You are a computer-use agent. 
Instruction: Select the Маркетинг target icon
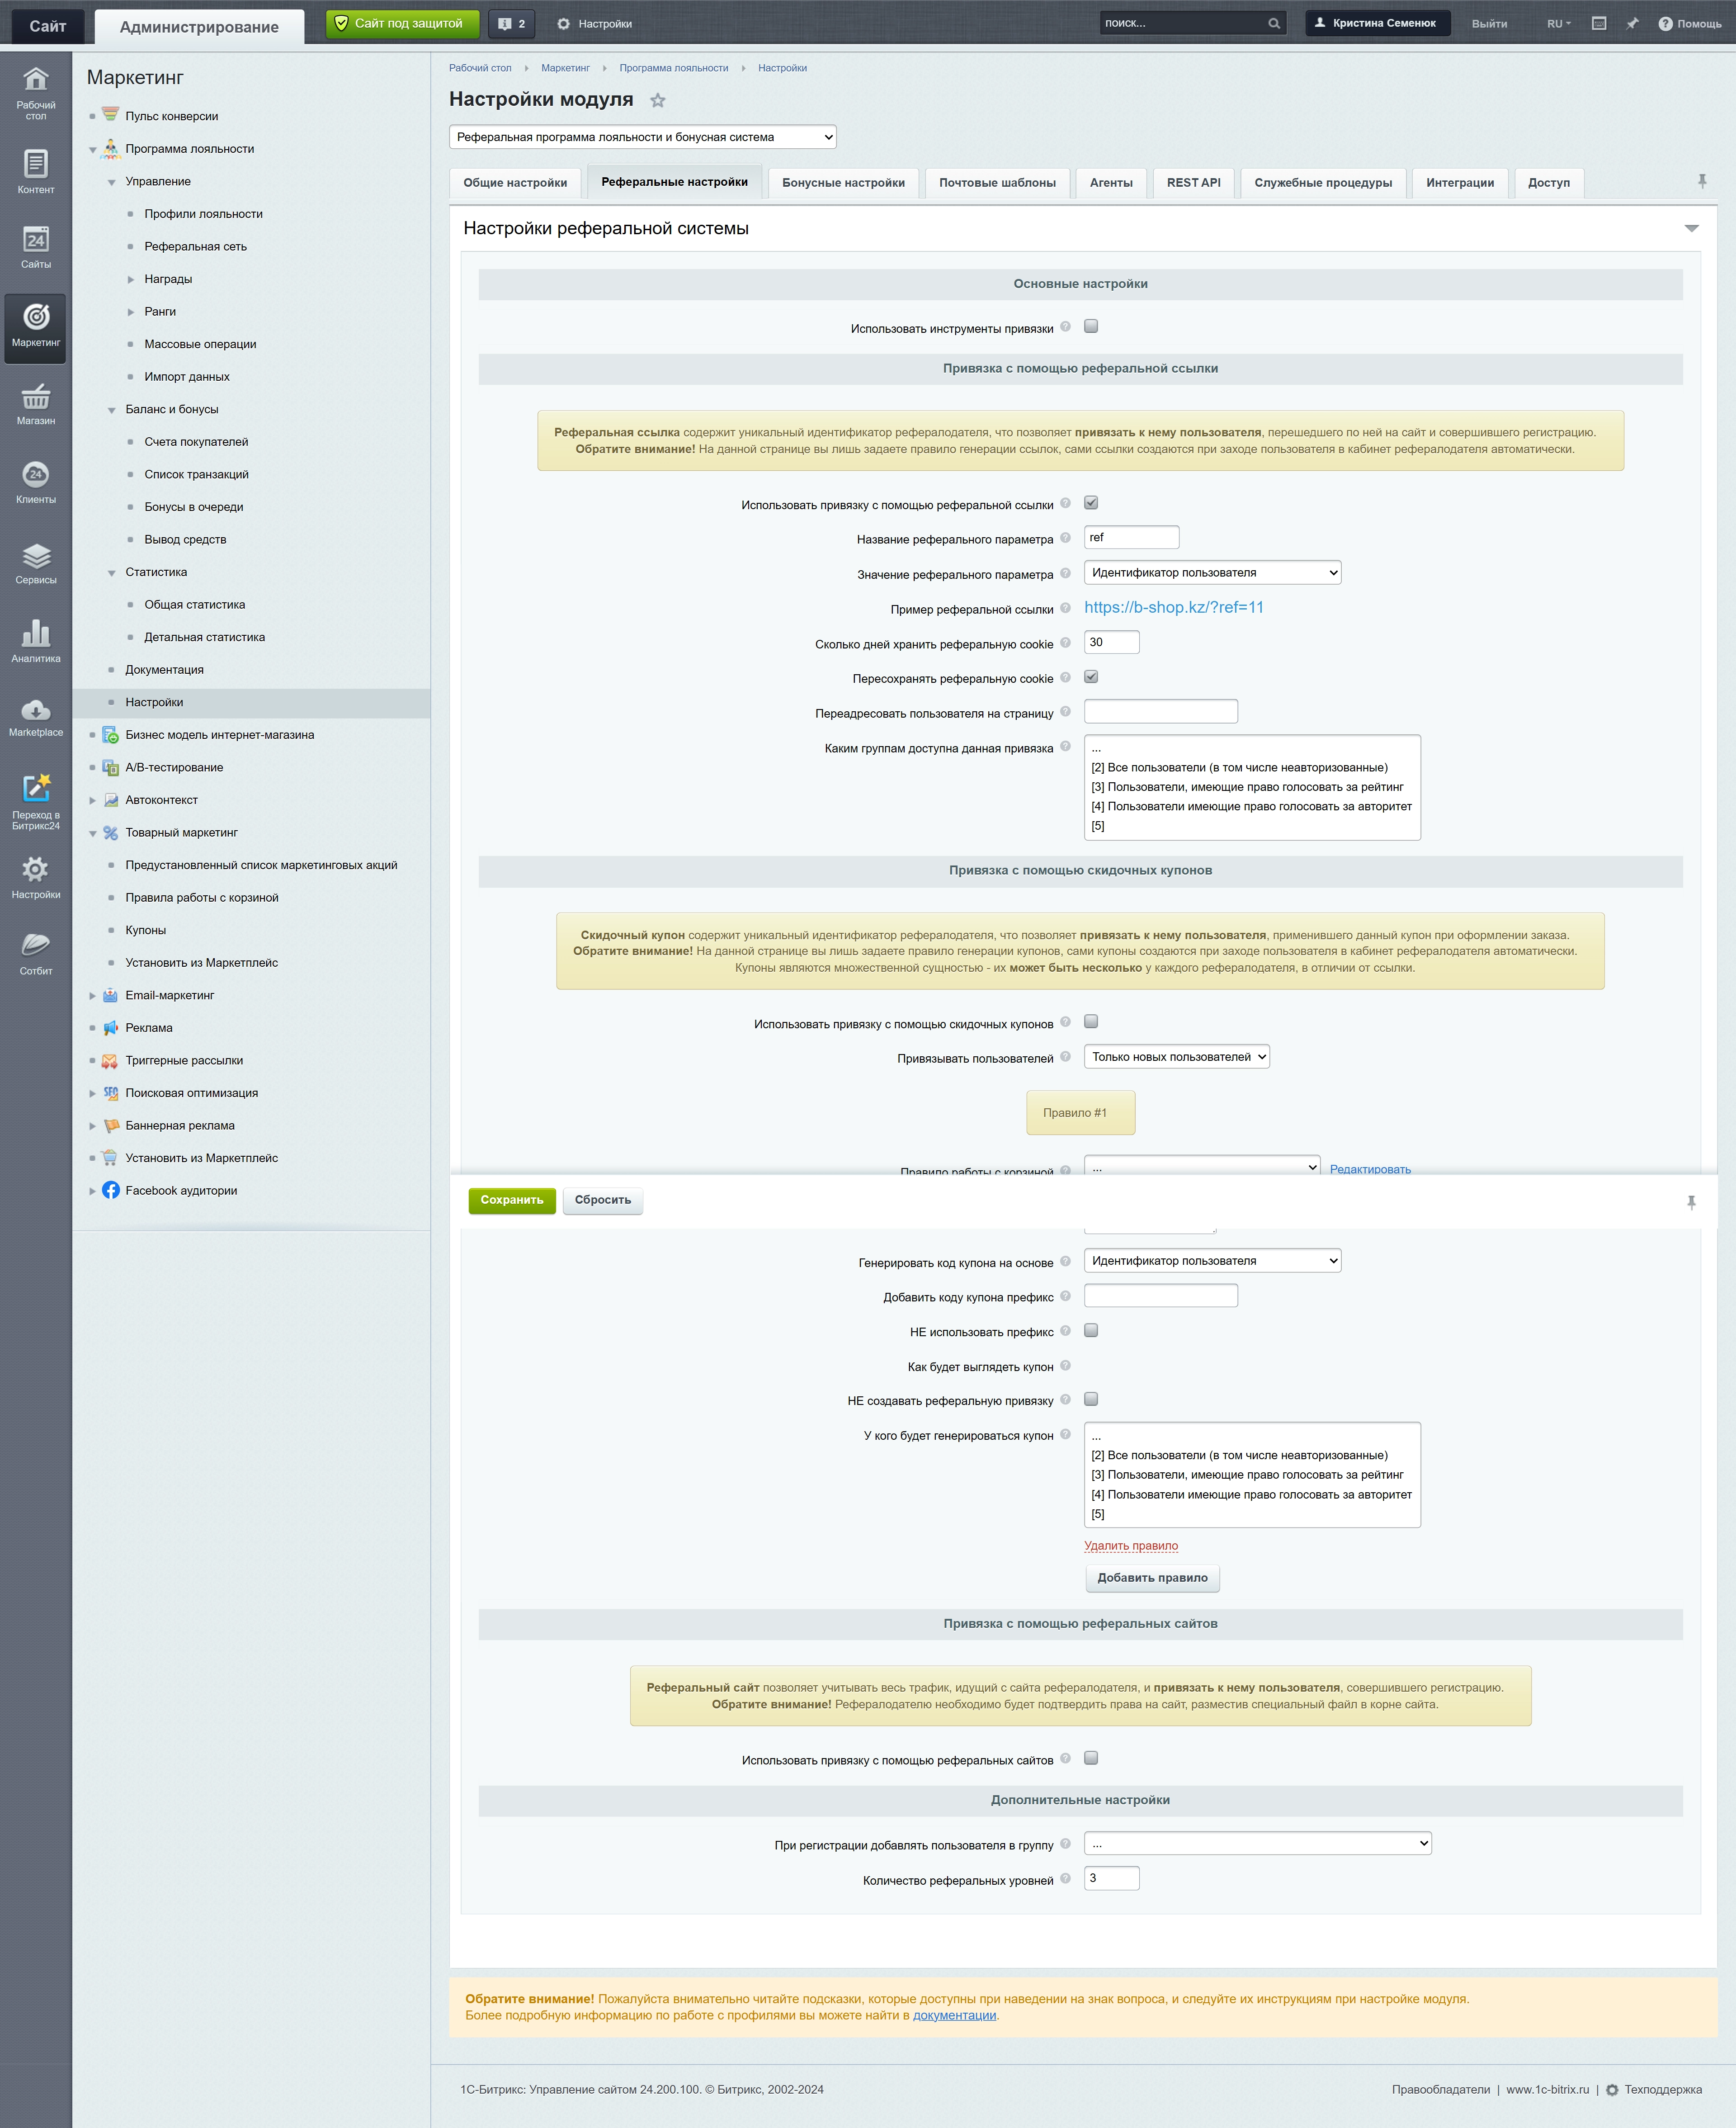[36, 317]
